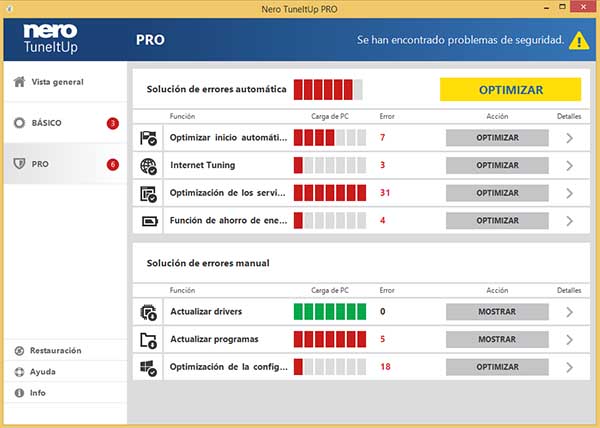This screenshot has width=600, height=428.
Task: Click MOSTRAR for Actualizar drivers
Action: click(497, 312)
